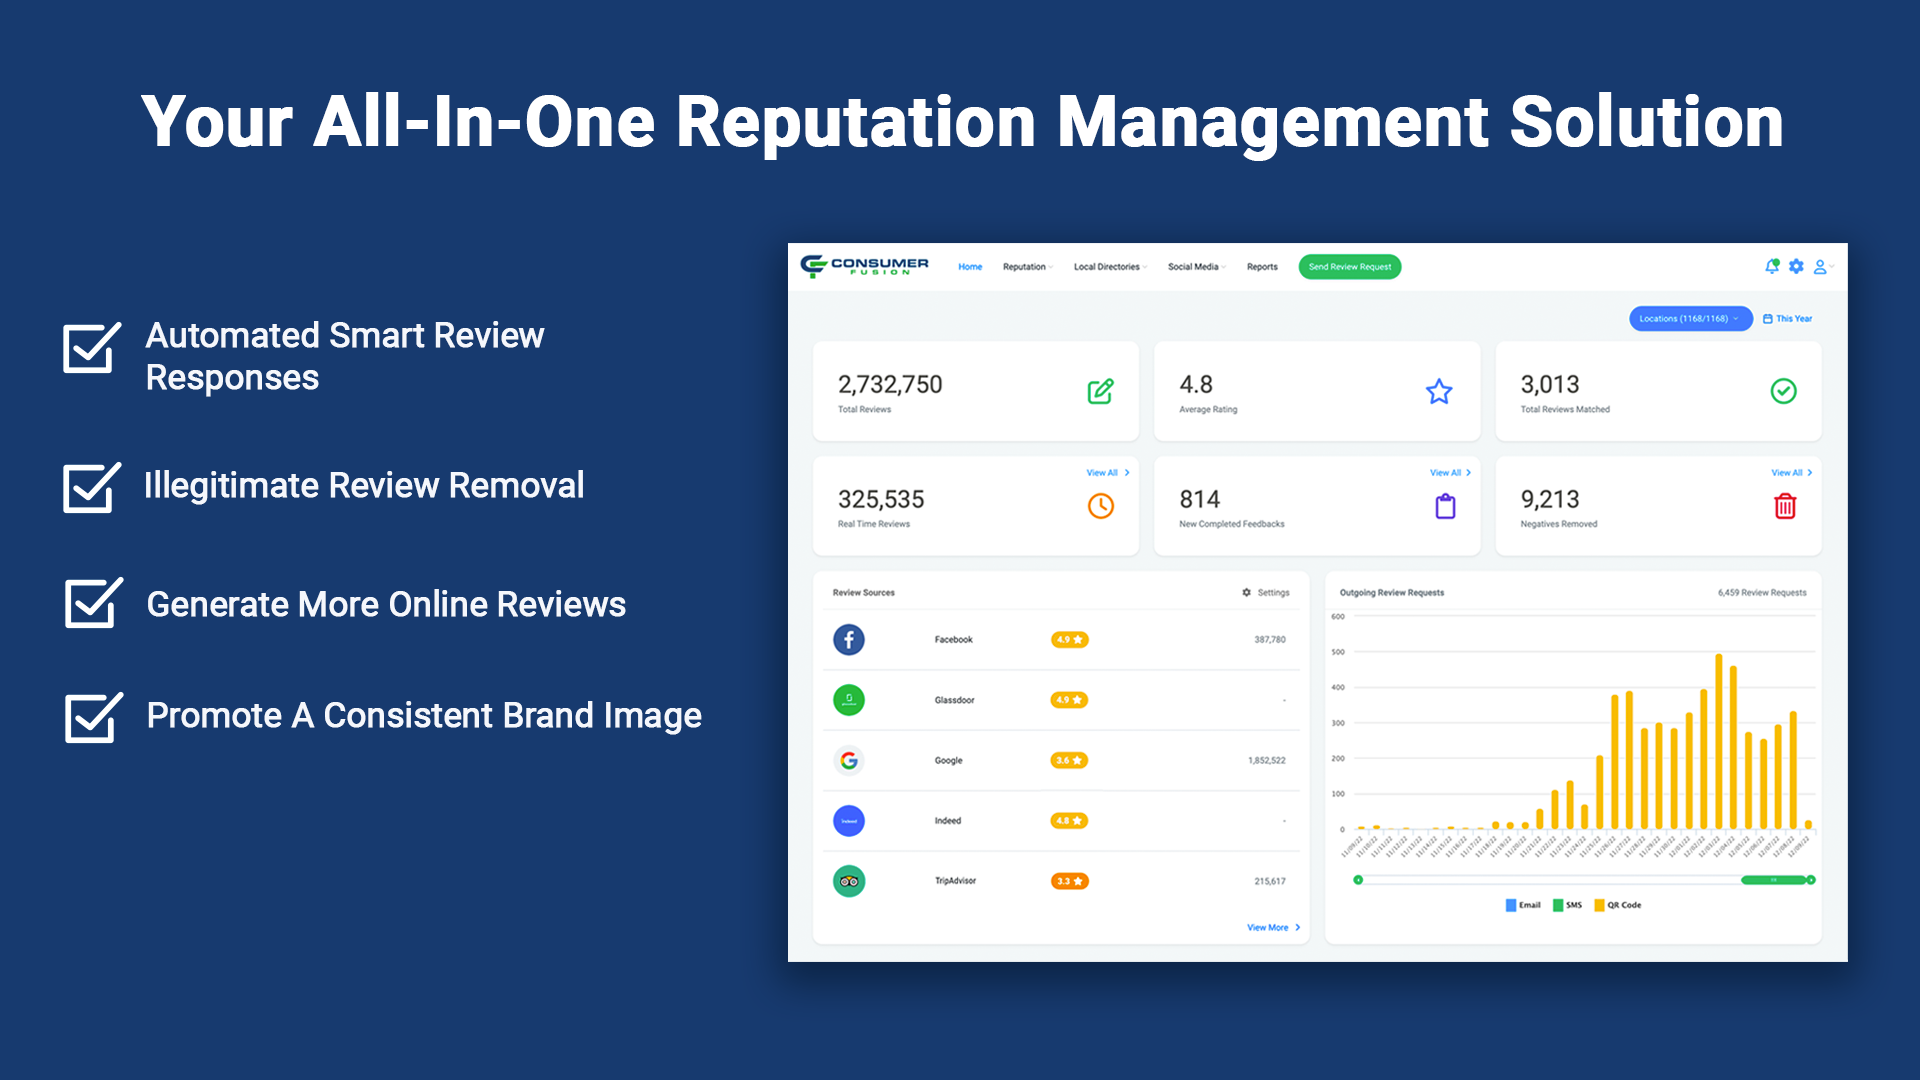Click the 325,535 Real Time Reviews value
Image resolution: width=1920 pixels, height=1080 pixels.
pos(881,499)
